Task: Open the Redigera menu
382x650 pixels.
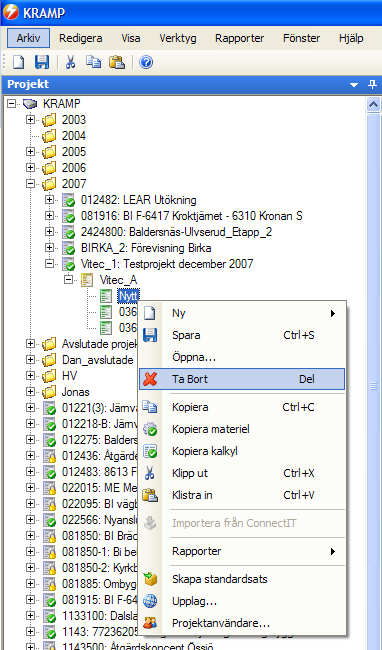Action: pyautogui.click(x=80, y=39)
